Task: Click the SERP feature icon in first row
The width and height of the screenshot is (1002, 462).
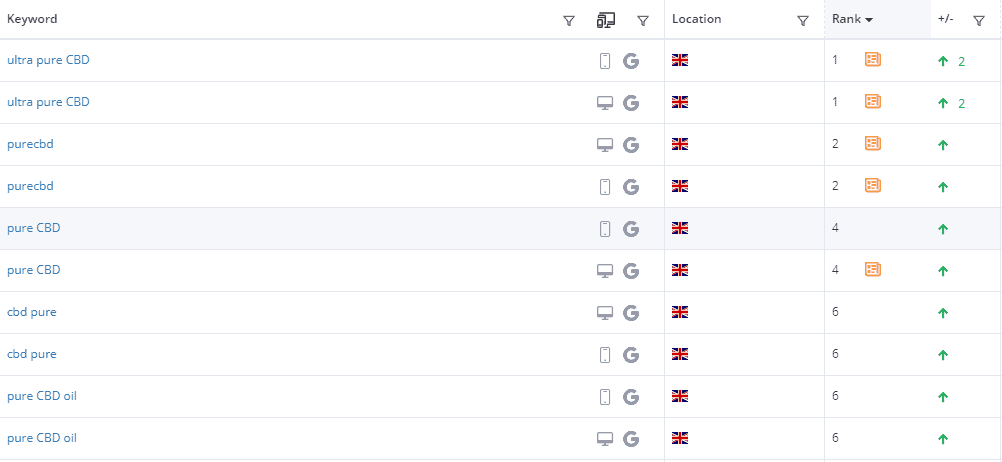Action: 872,59
